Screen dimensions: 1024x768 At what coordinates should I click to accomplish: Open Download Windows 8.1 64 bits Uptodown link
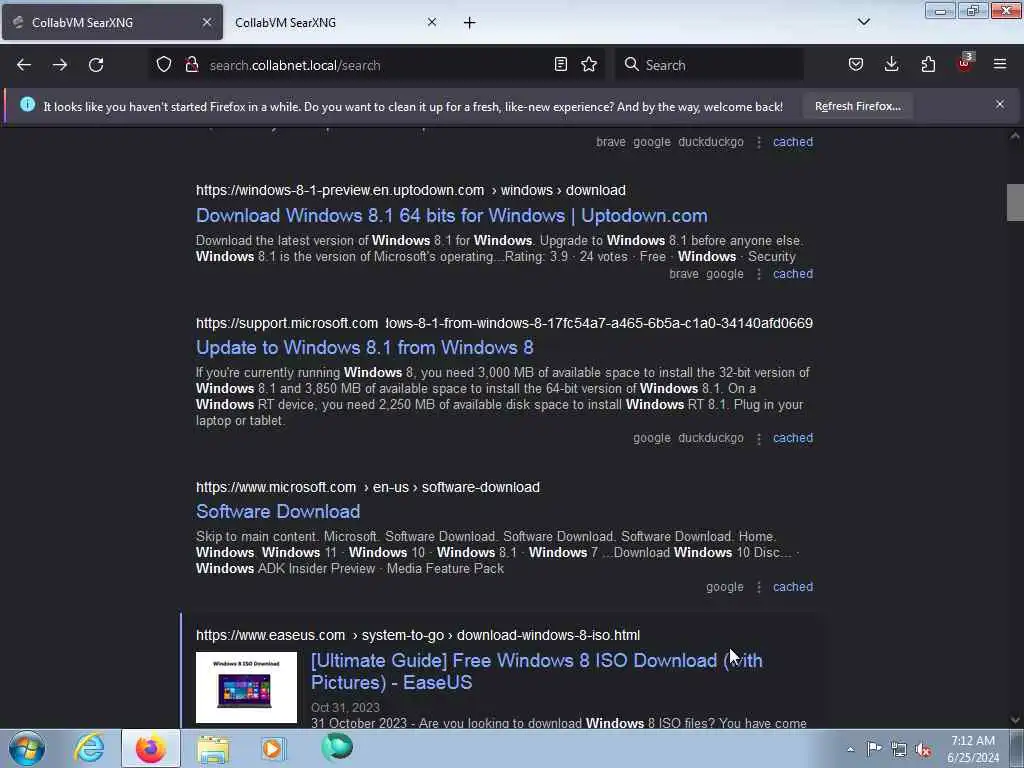pos(452,216)
